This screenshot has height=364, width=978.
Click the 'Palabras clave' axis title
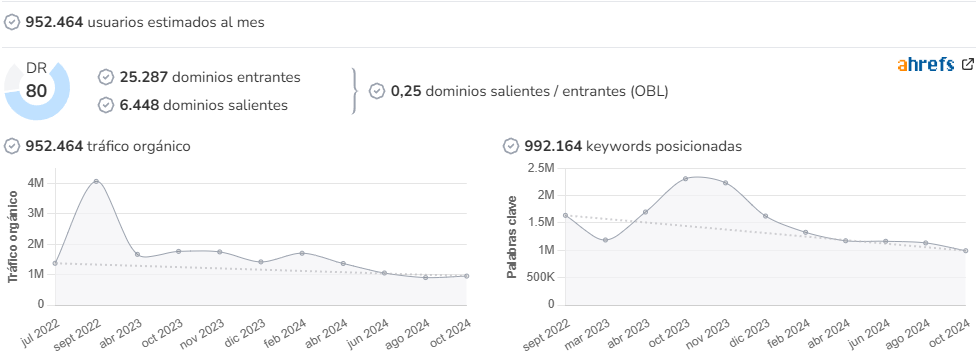[511, 236]
